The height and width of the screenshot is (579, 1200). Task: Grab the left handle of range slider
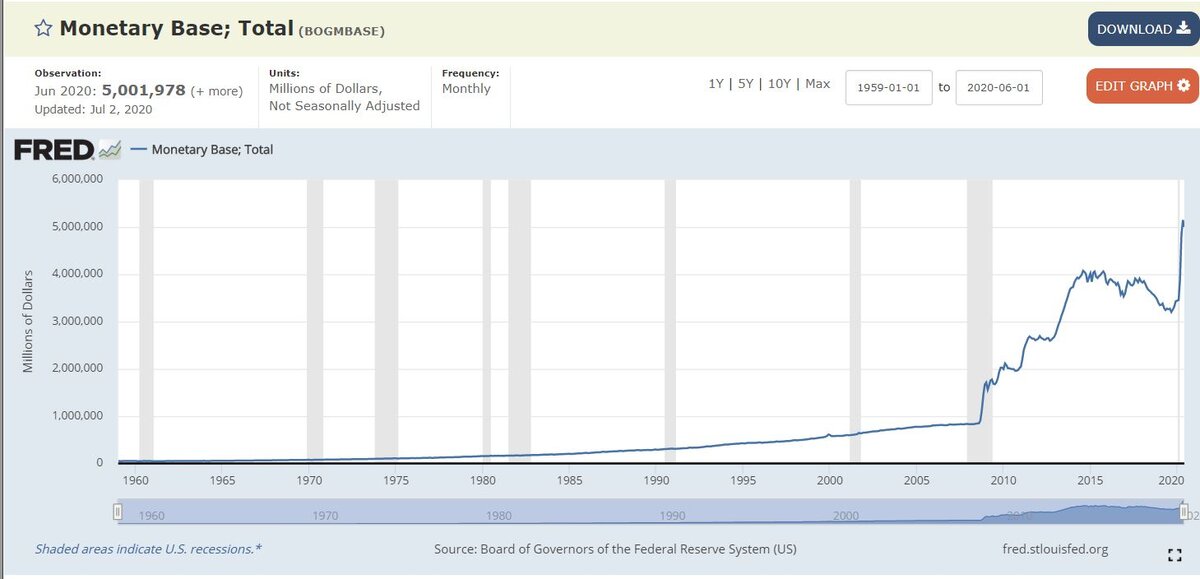pyautogui.click(x=117, y=512)
